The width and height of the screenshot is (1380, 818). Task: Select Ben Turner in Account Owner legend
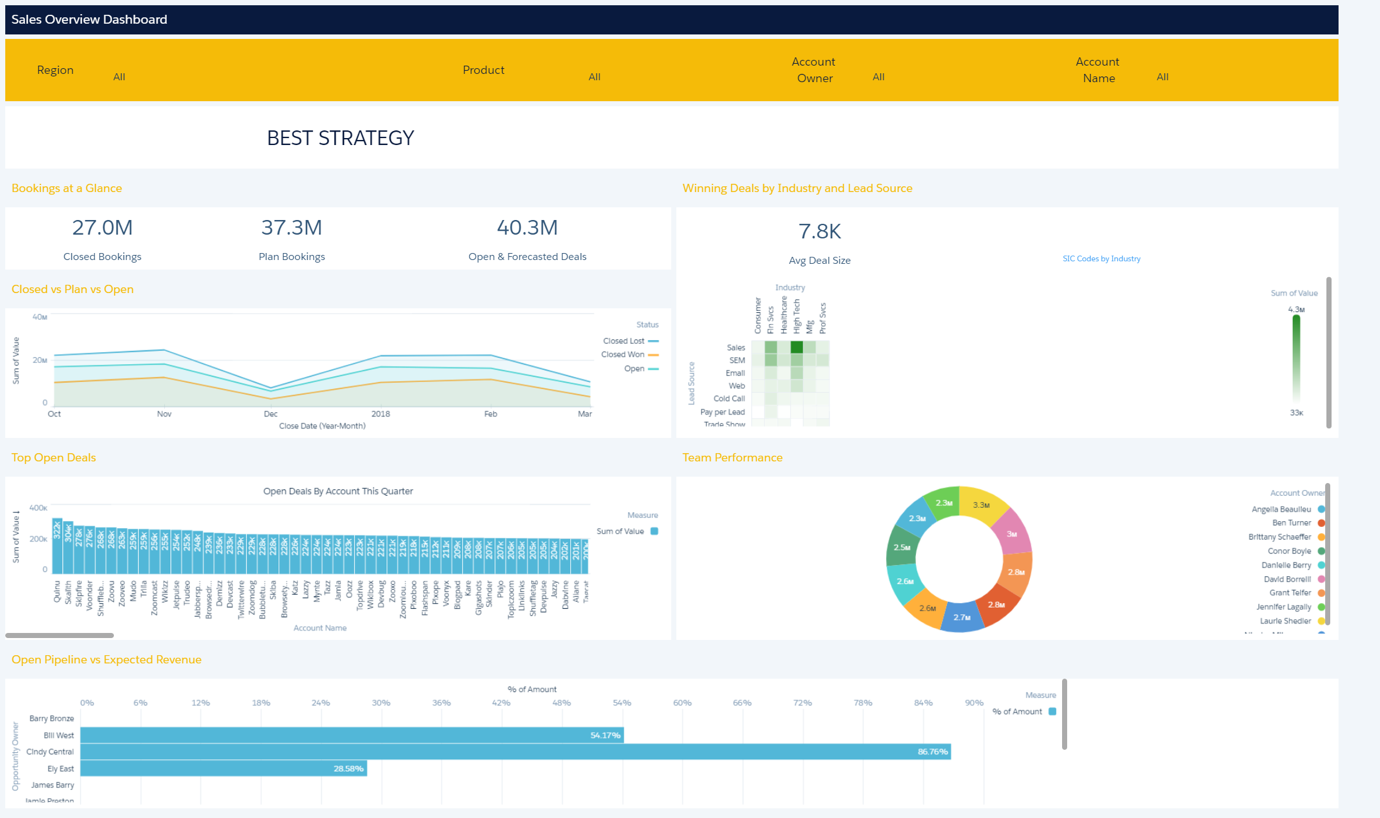1298,523
